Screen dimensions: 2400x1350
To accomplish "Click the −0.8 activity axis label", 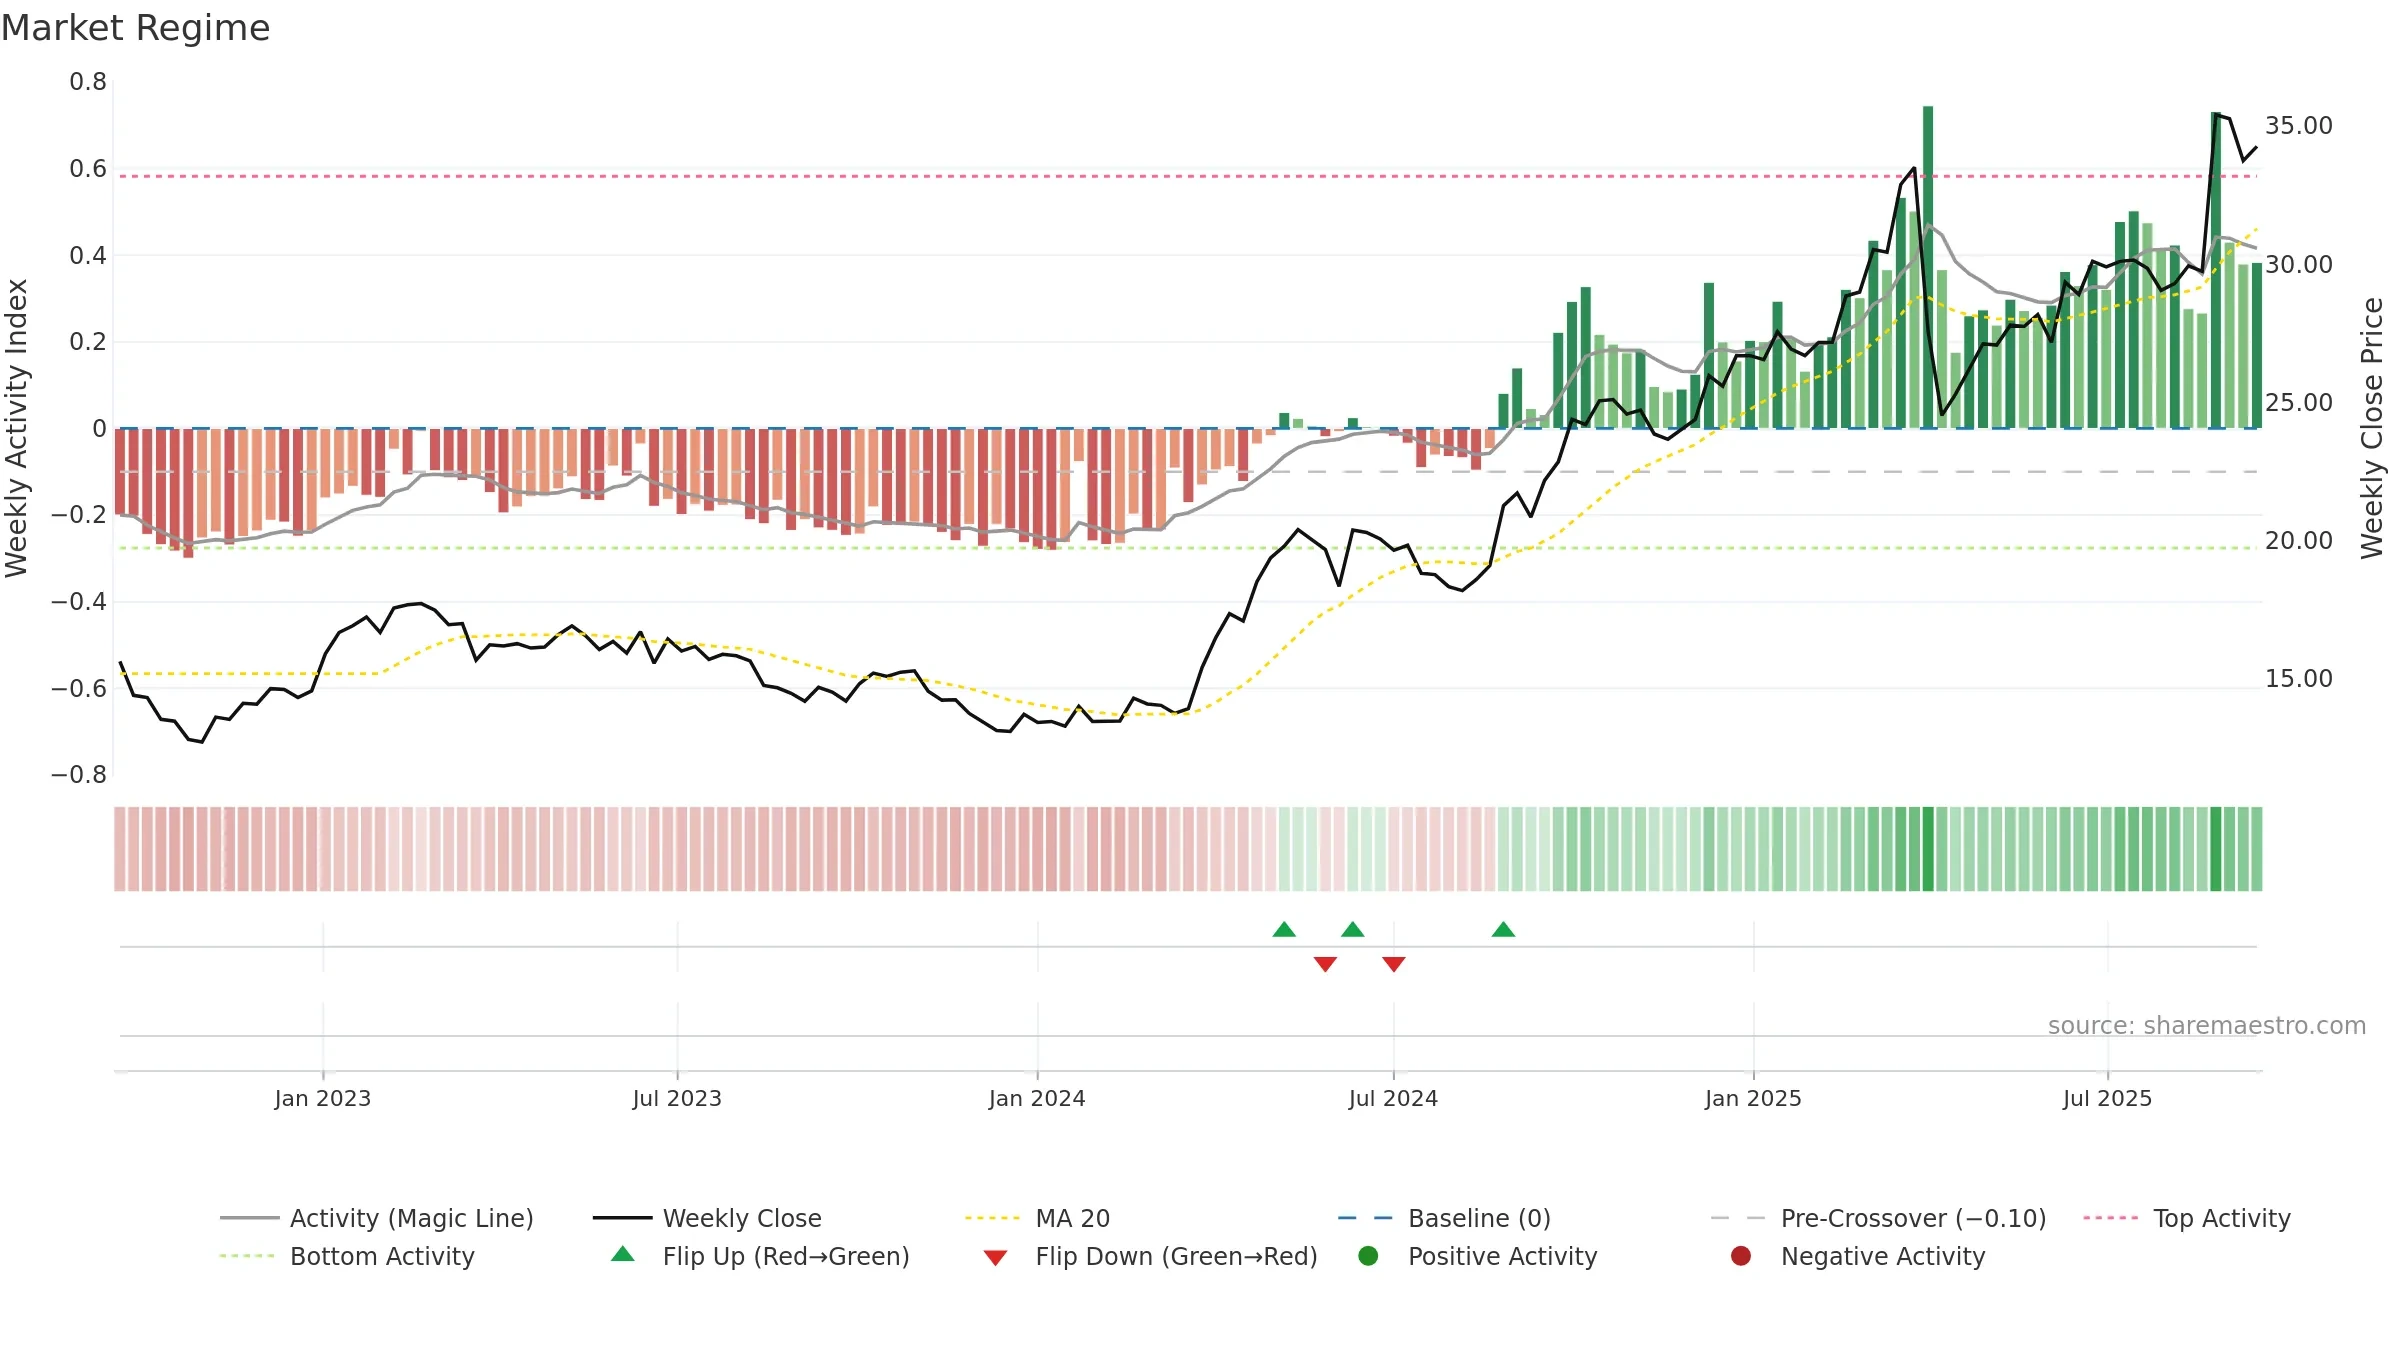I will point(79,775).
